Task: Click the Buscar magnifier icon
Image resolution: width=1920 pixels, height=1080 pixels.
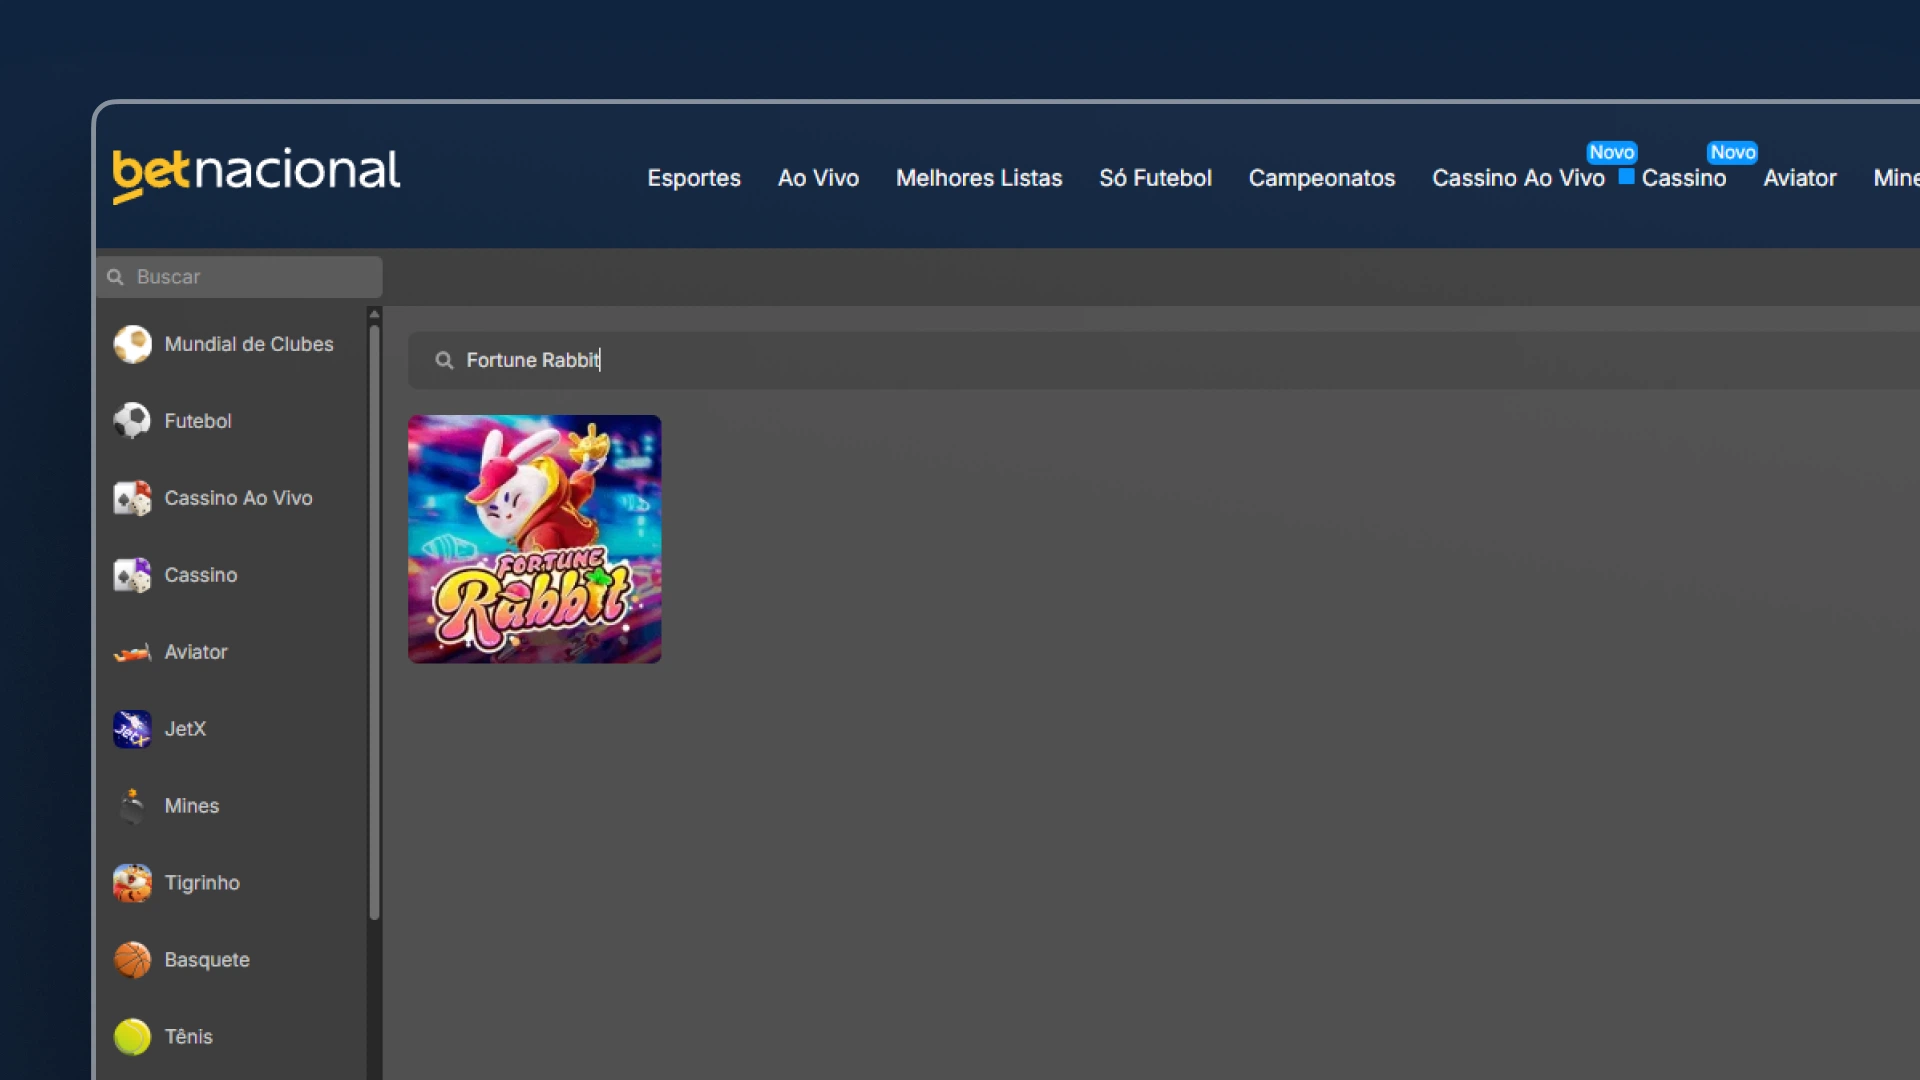Action: 116,277
